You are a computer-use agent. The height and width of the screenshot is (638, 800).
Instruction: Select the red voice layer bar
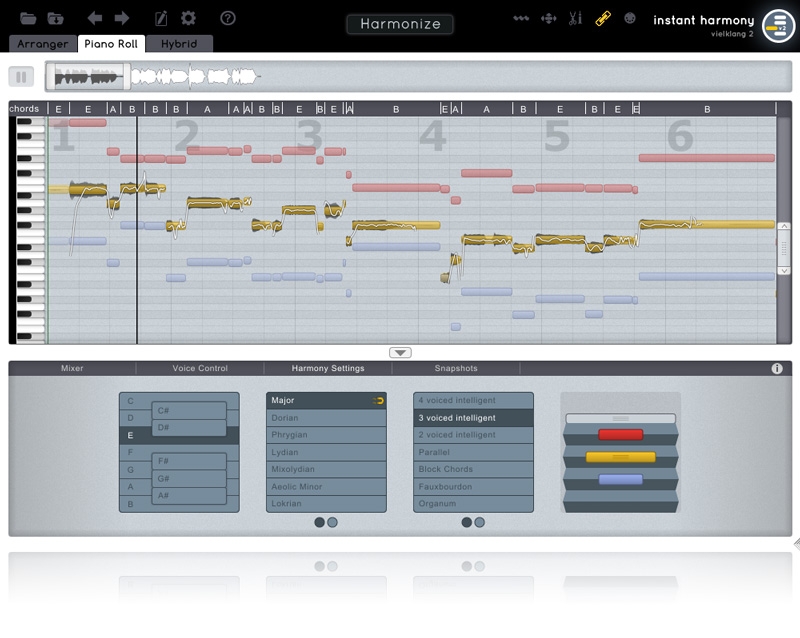point(620,435)
